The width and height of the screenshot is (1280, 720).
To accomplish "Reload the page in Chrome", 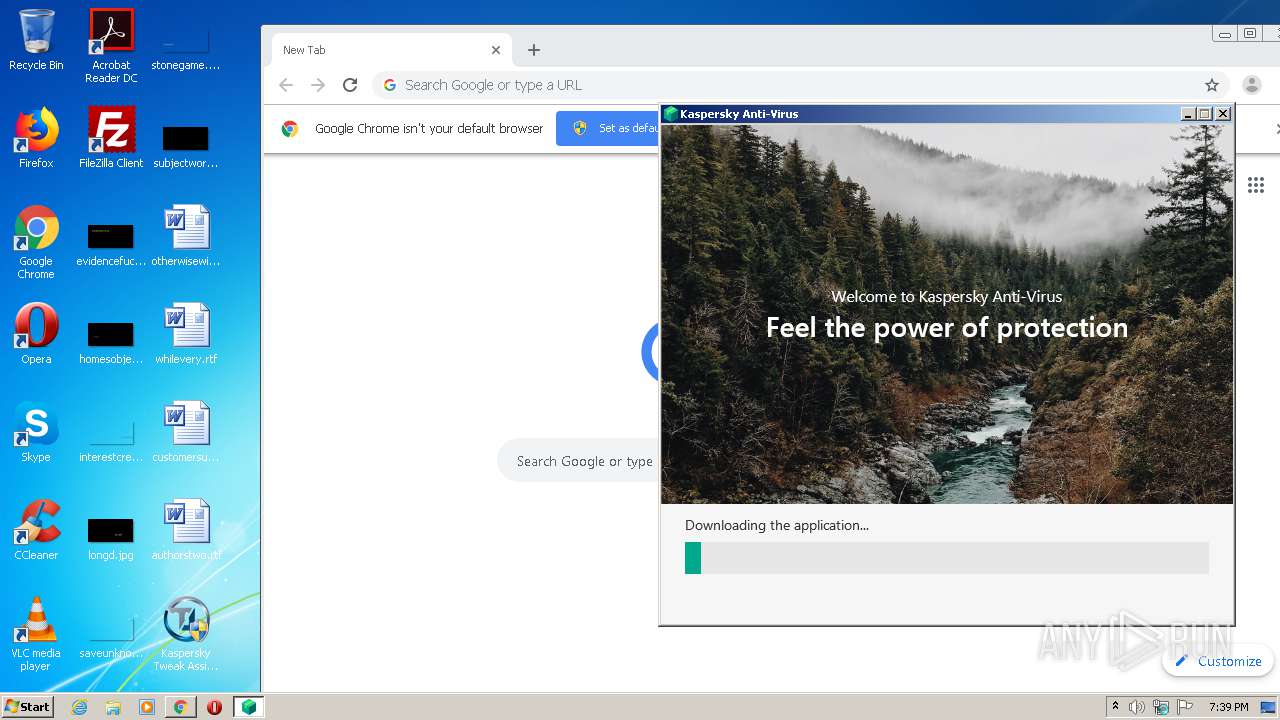I will click(350, 85).
